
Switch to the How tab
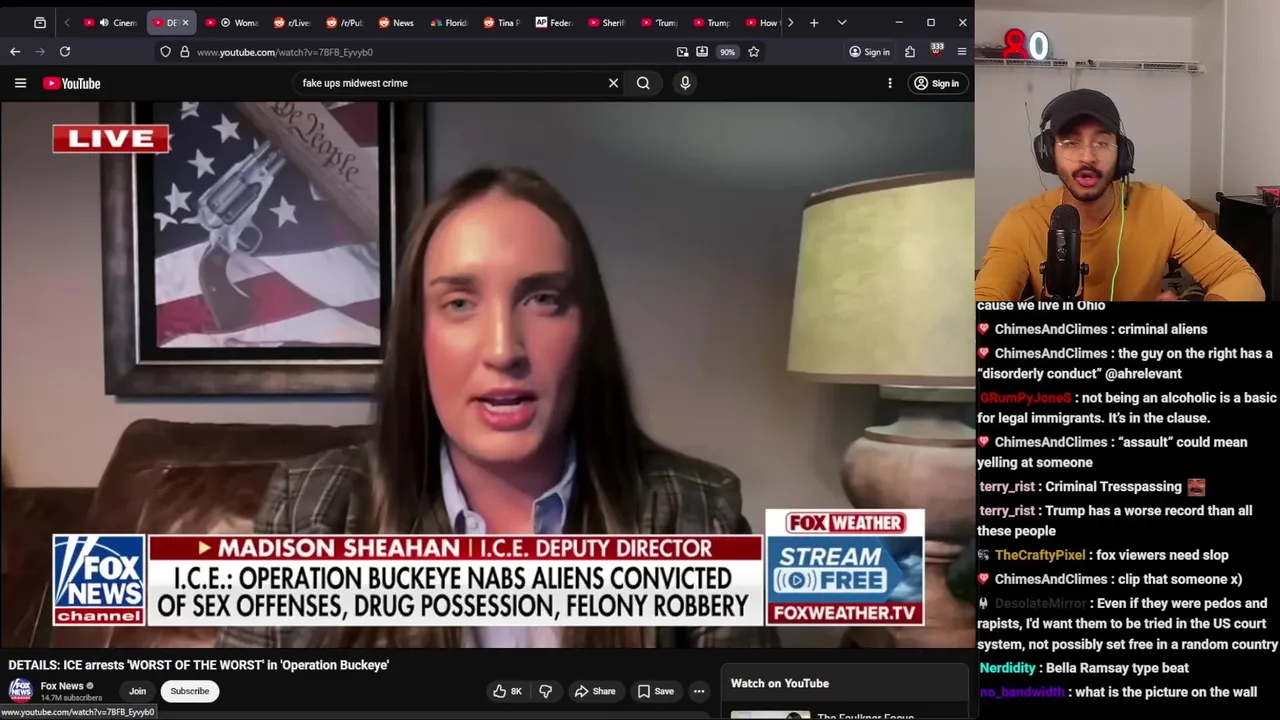point(762,22)
